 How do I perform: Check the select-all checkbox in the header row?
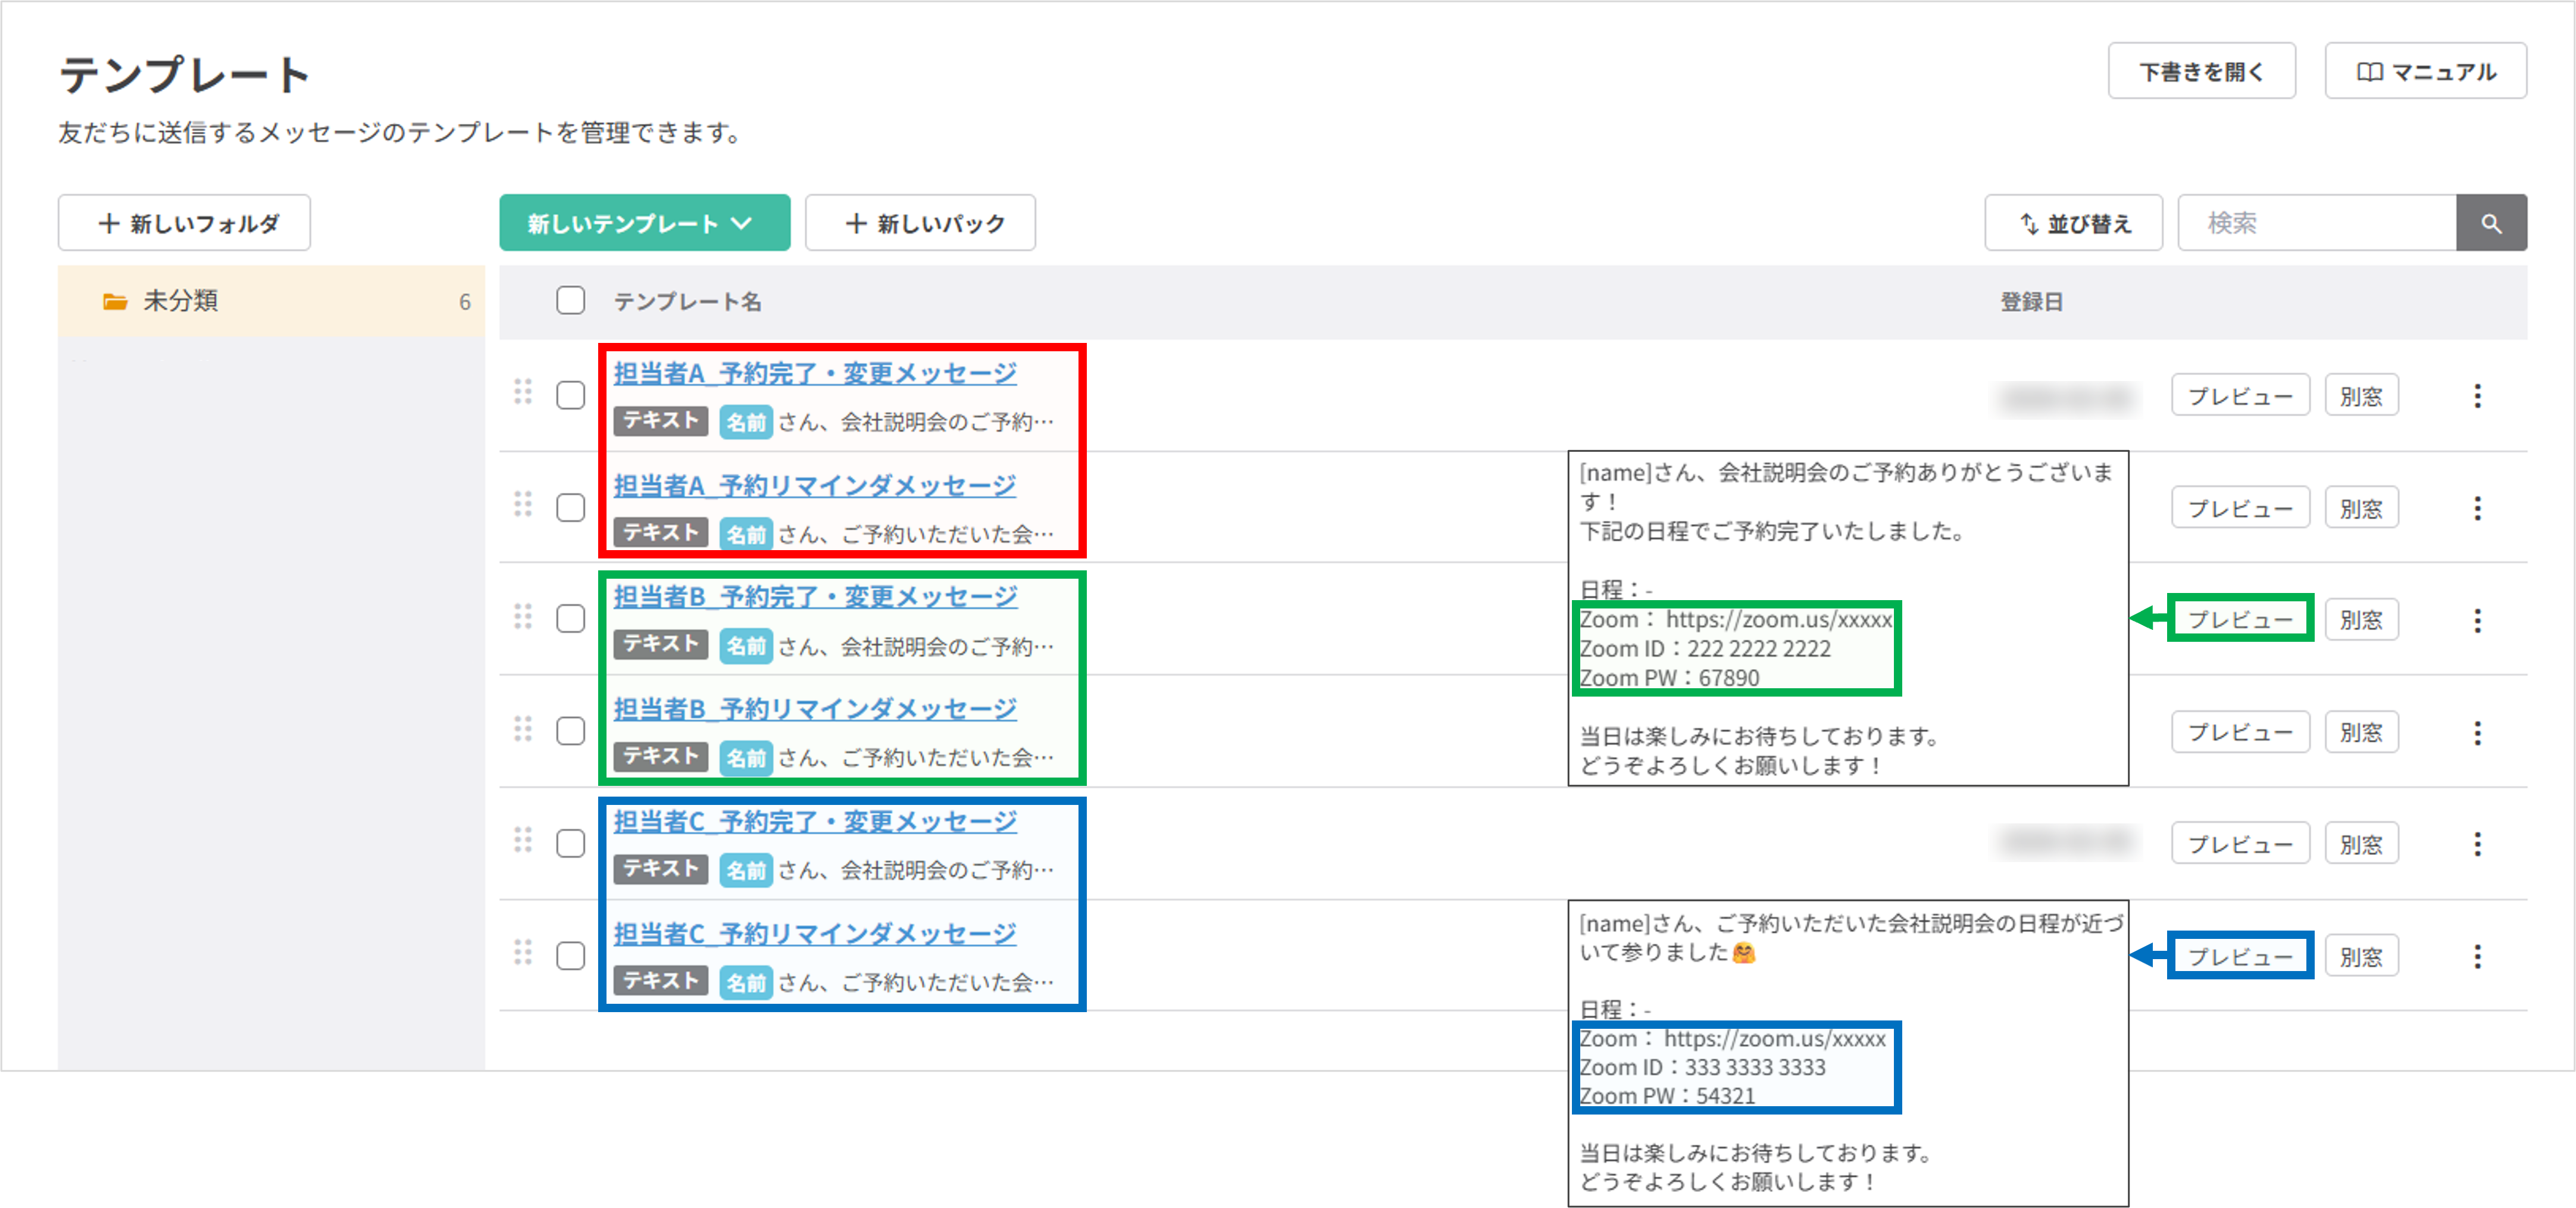click(x=570, y=300)
